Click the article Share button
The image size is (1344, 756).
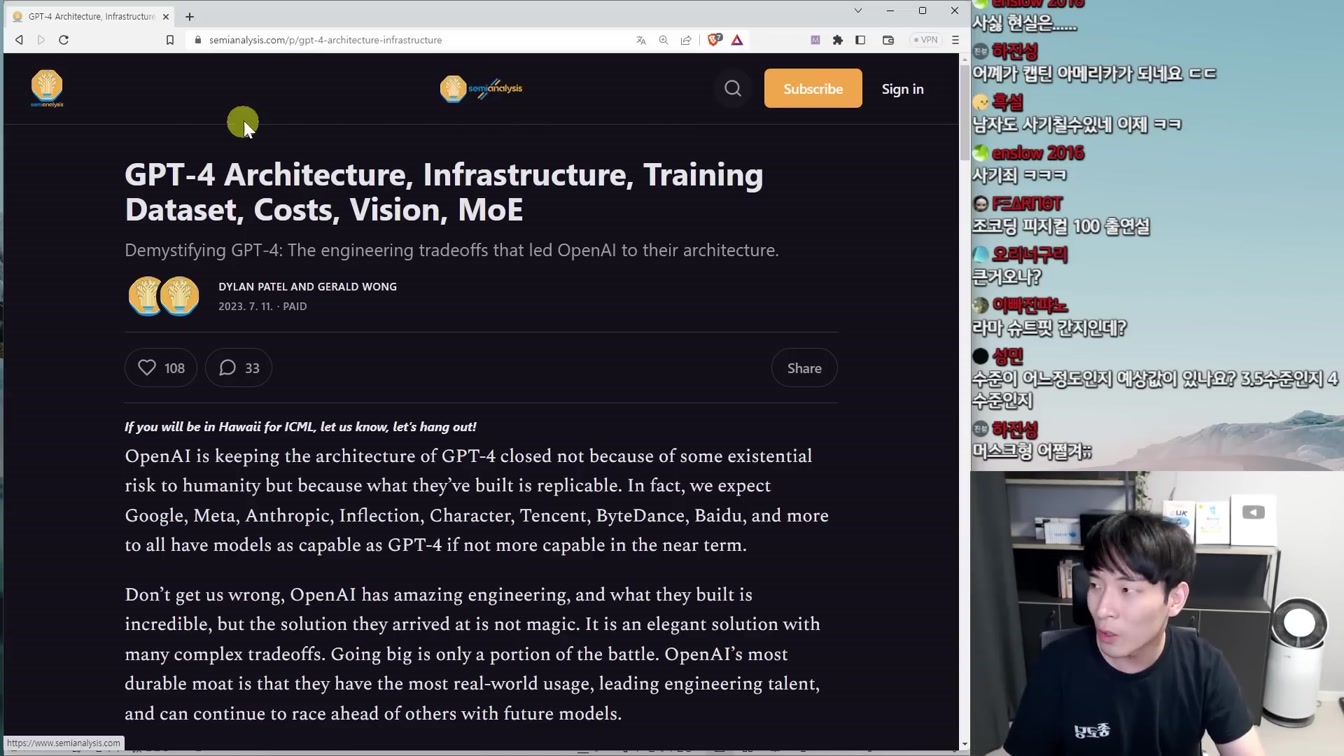tap(804, 368)
